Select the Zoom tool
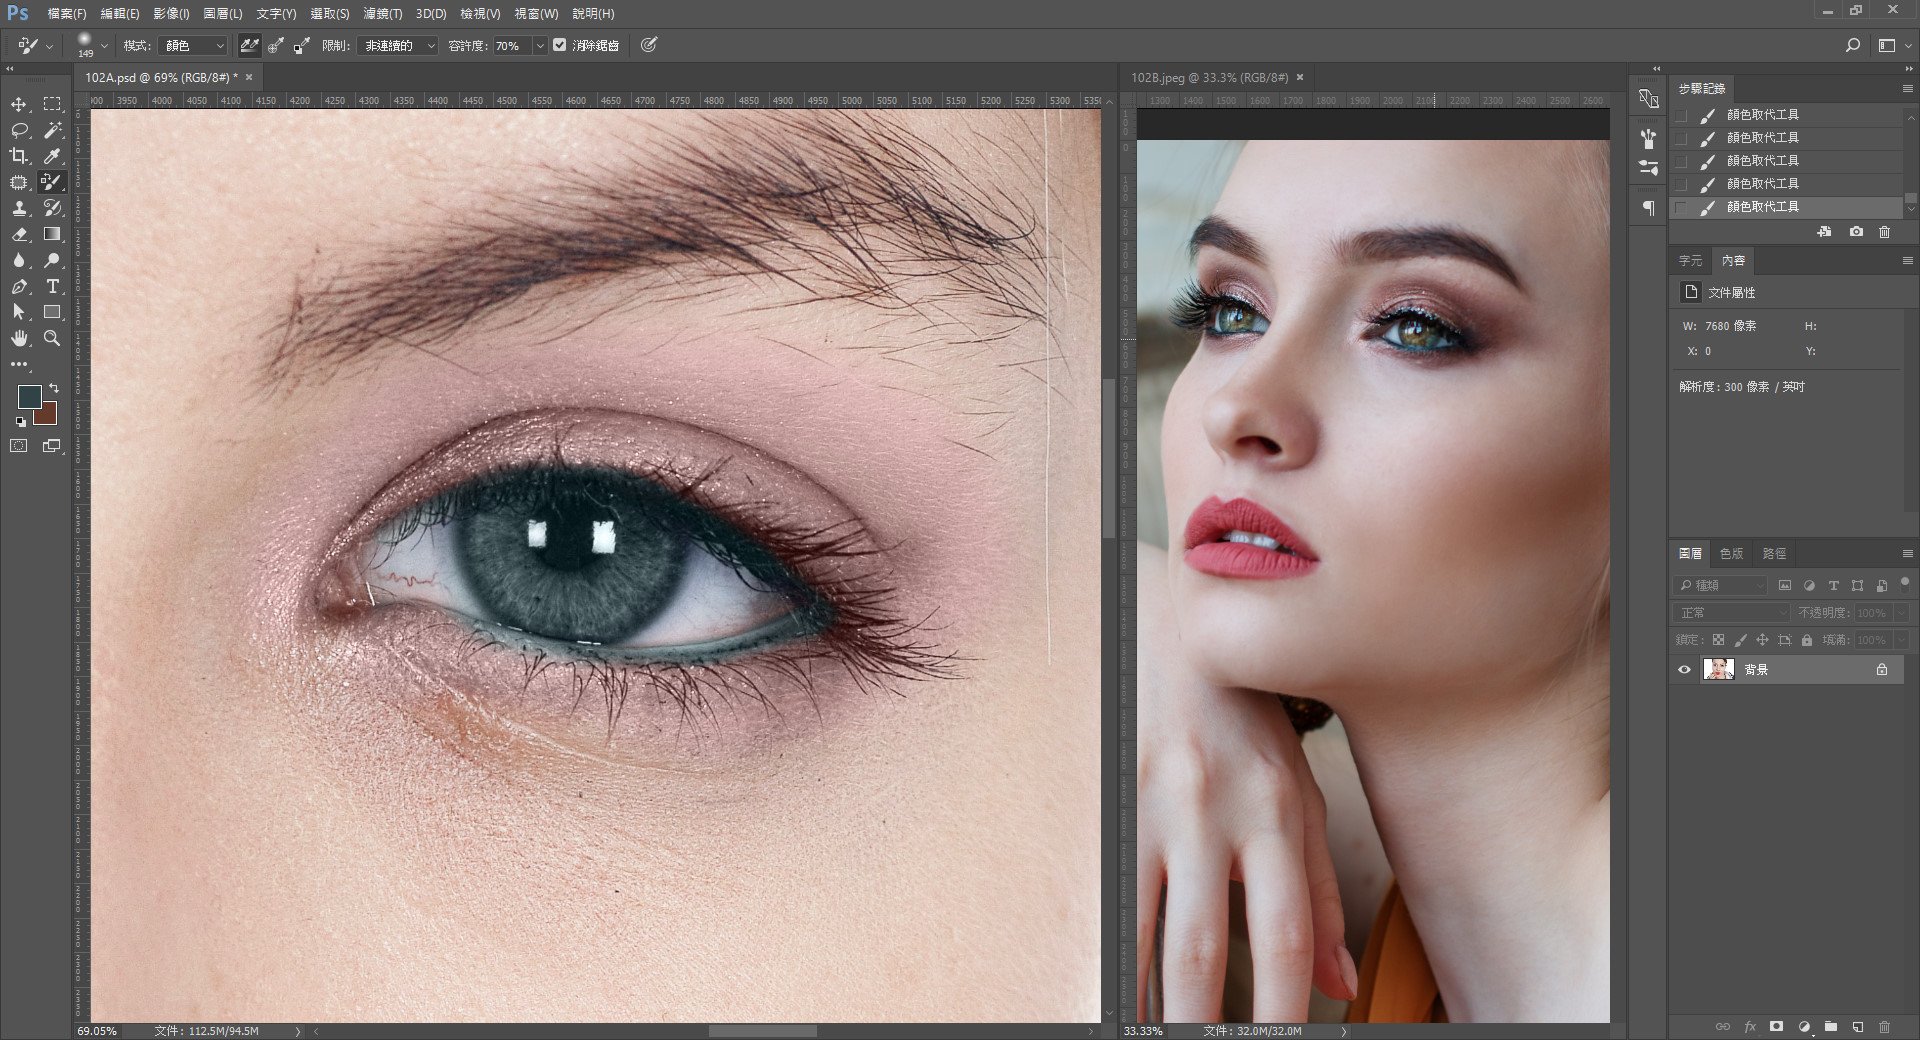This screenshot has height=1040, width=1920. point(52,338)
